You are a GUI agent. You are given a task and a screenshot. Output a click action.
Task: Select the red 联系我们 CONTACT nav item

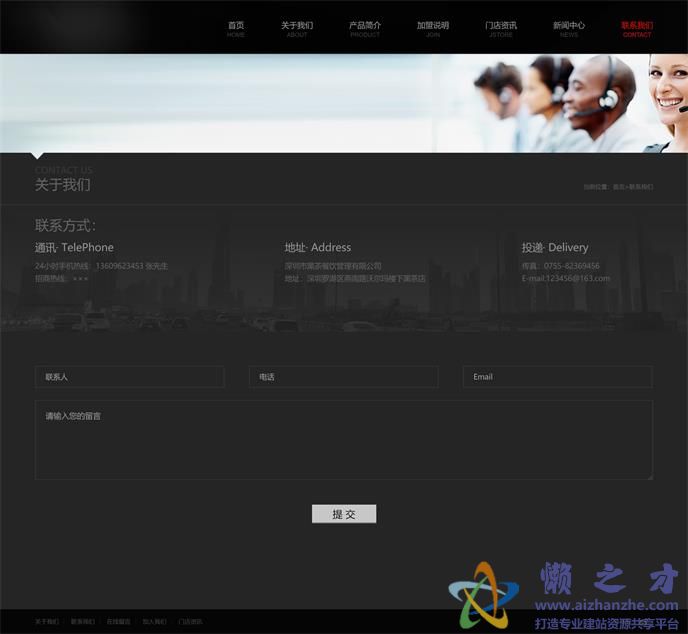point(637,29)
